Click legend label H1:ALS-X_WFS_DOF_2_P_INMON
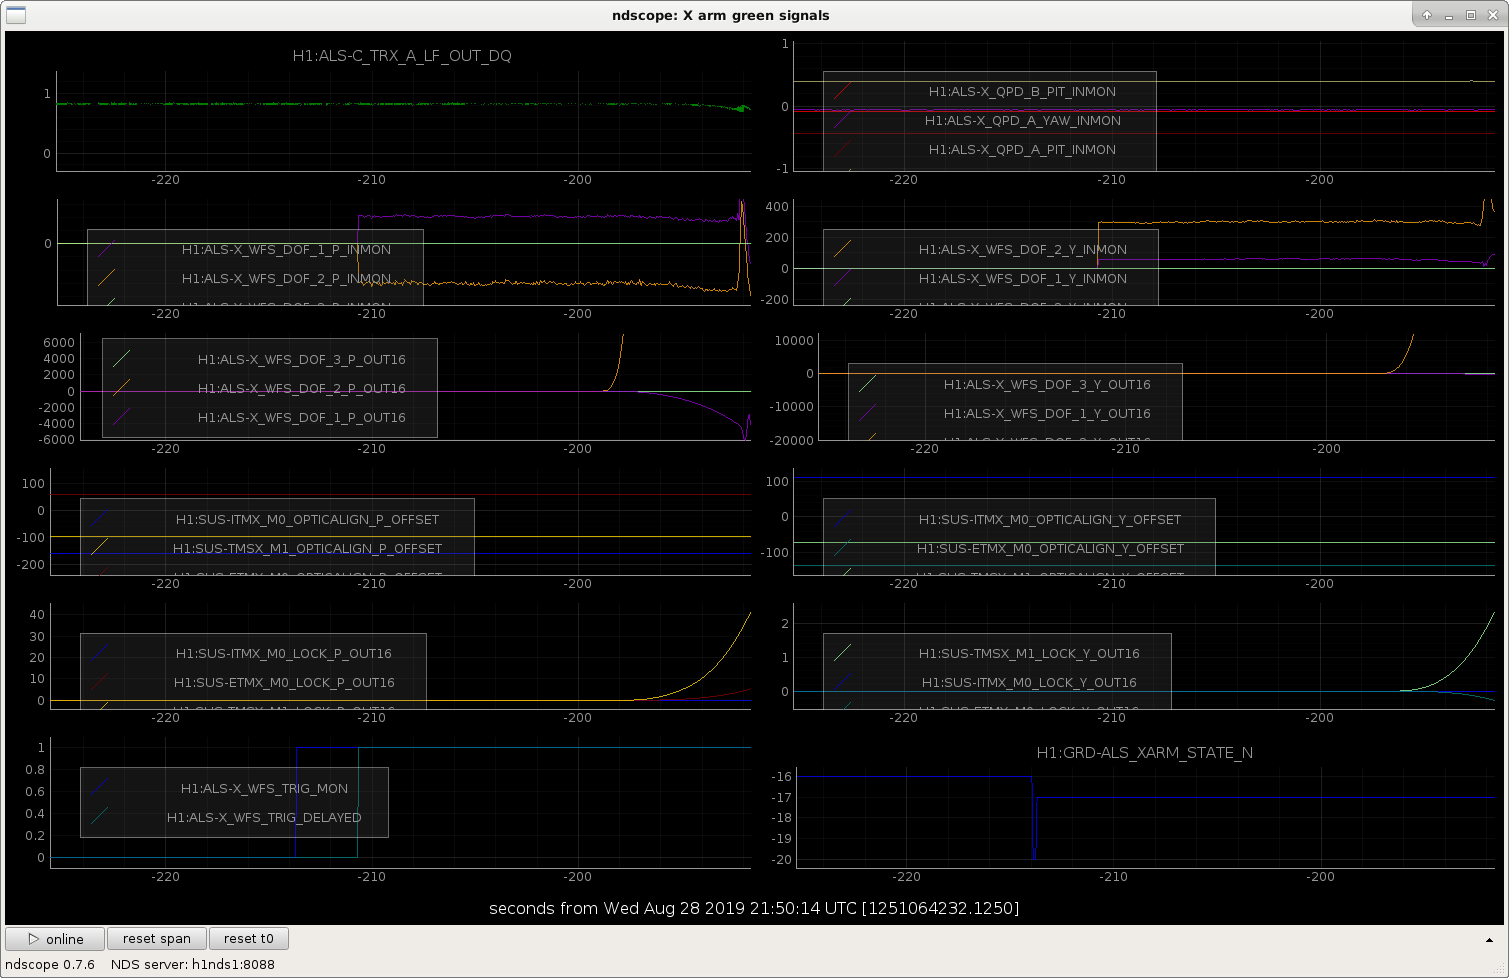This screenshot has width=1509, height=978. coord(286,278)
